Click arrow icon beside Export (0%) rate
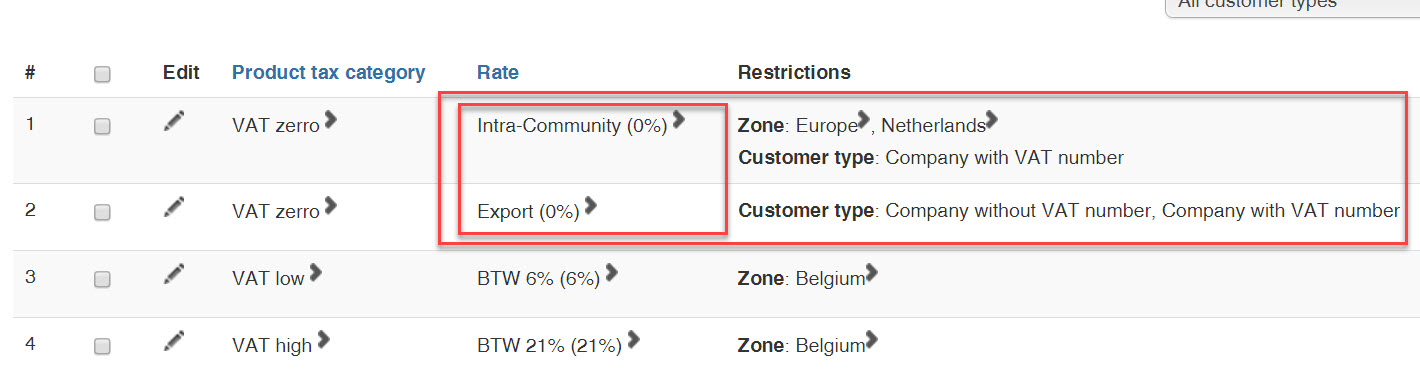Viewport: 1420px width, 380px height. [x=591, y=205]
